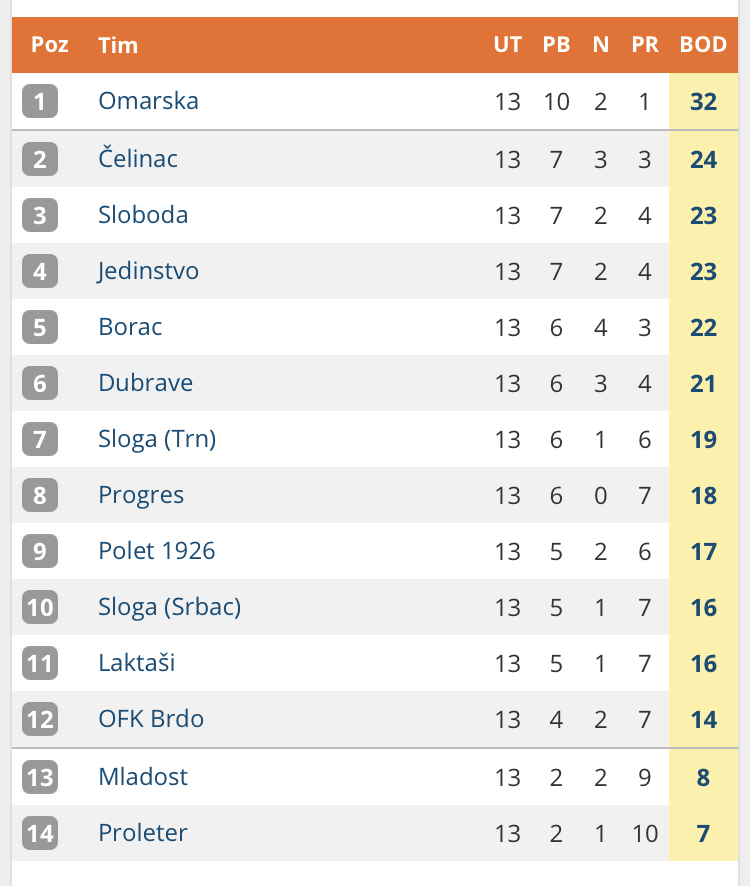Click position badge number 1

pyautogui.click(x=40, y=101)
